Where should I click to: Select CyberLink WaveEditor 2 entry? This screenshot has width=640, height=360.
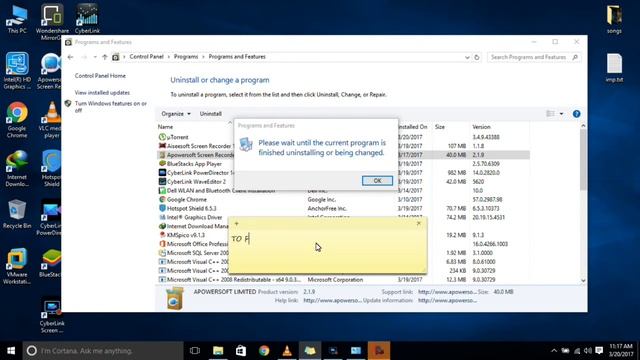point(196,182)
